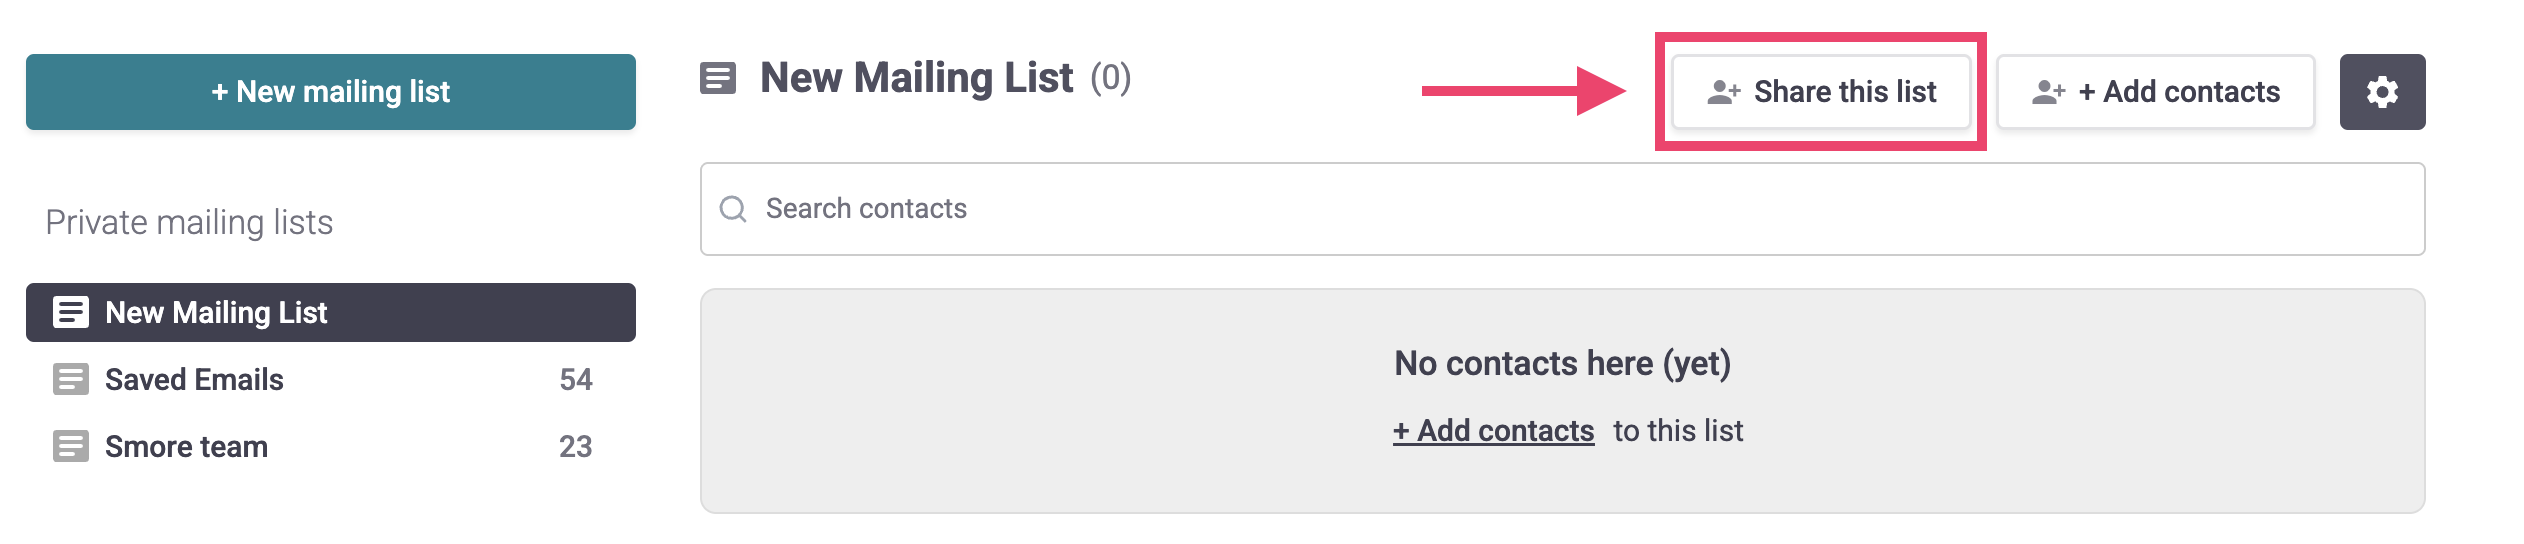Screen dimensions: 2524x544
Task: Create a list with + New mailing list
Action: pos(330,92)
